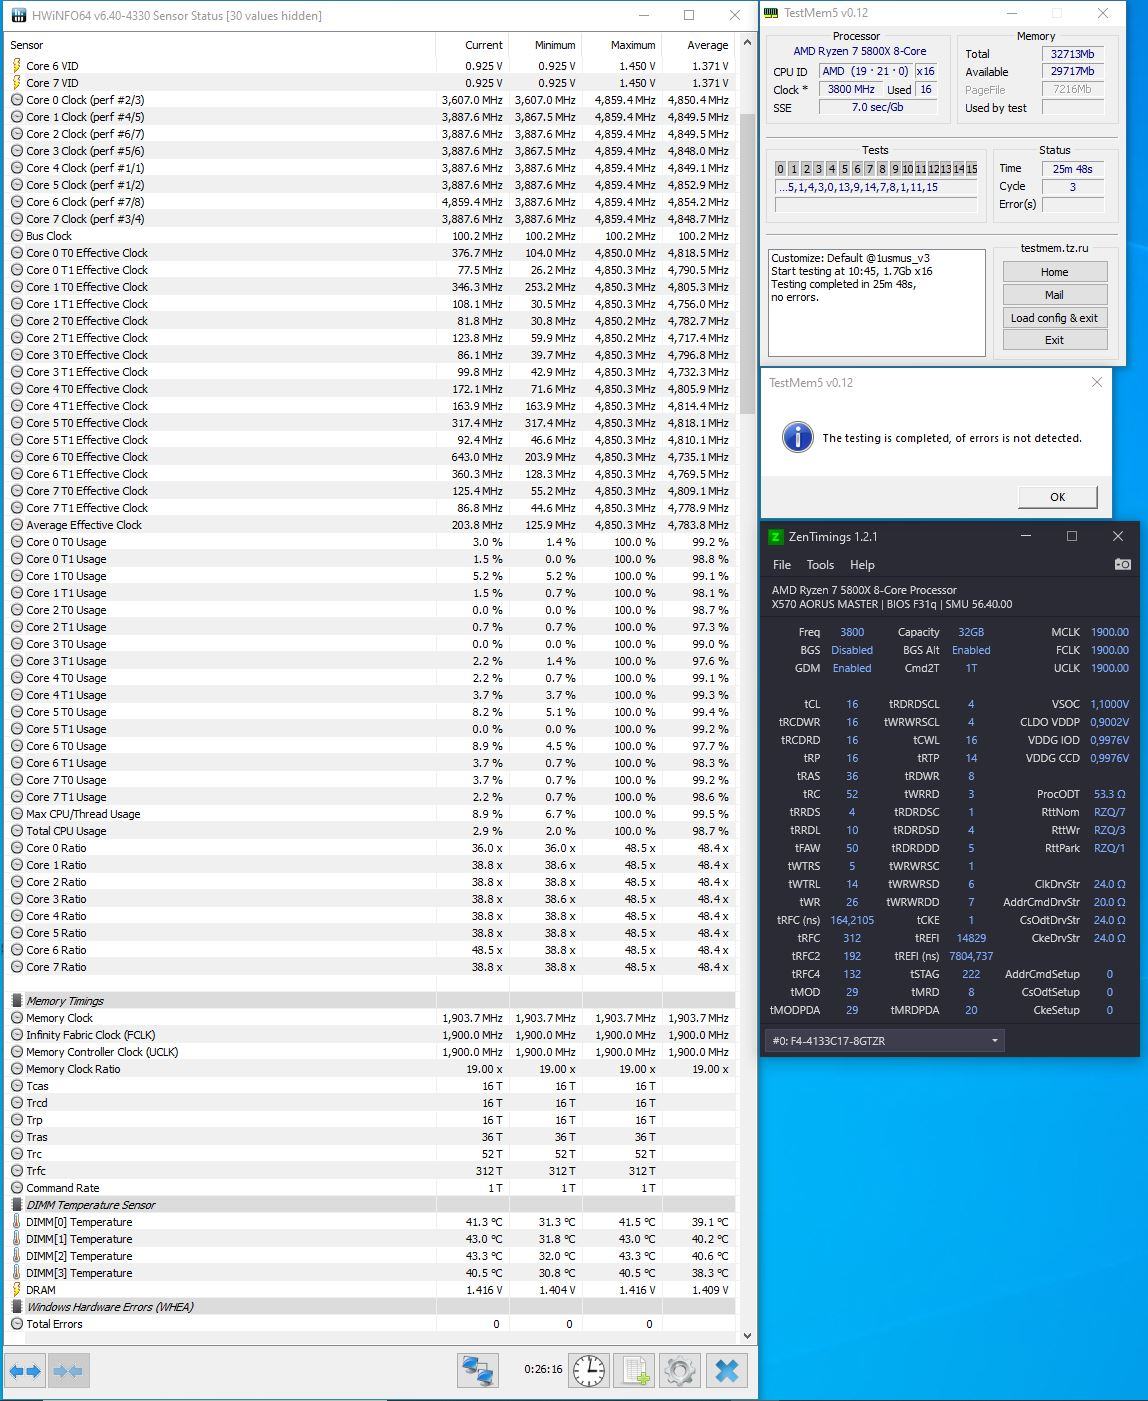This screenshot has height=1401, width=1148.
Task: Open HWiNFO remote network monitoring icon
Action: [478, 1371]
